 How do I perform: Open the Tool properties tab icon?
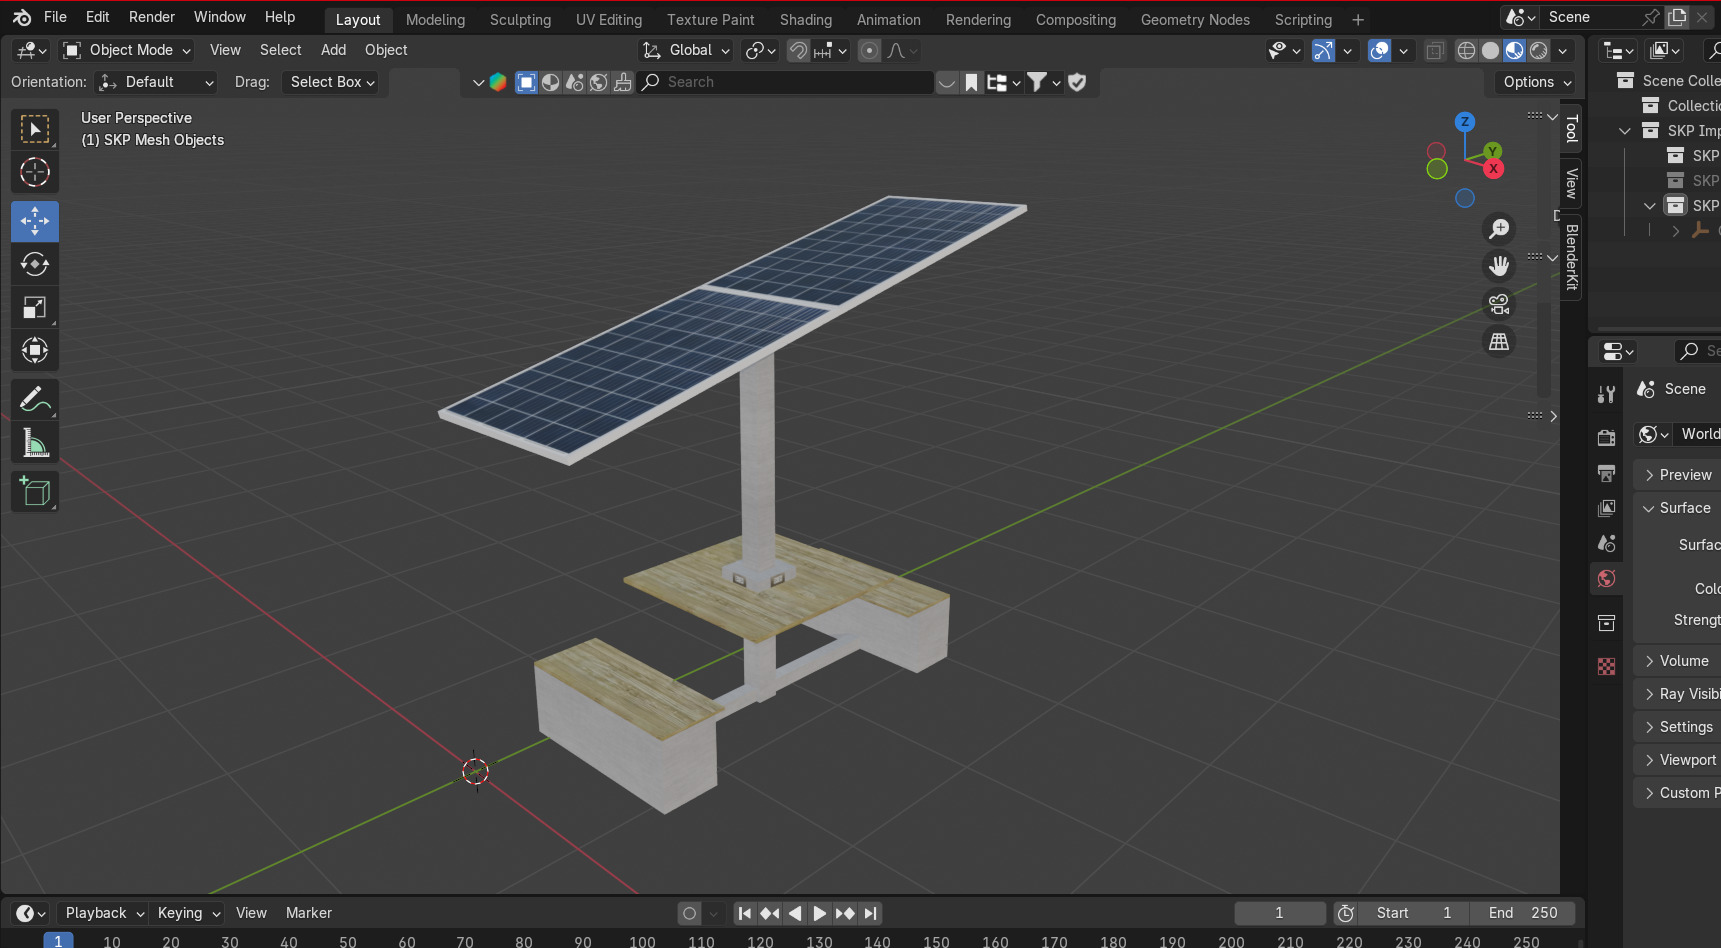(x=1607, y=394)
